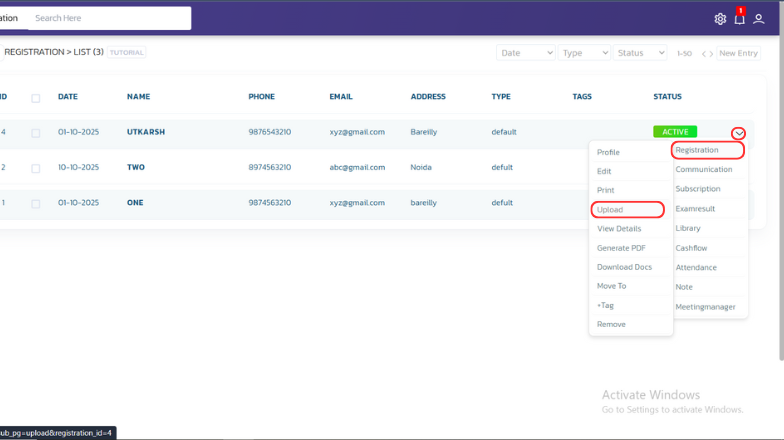Click the Search Here input field
Screen dimensions: 784x440
tap(108, 18)
